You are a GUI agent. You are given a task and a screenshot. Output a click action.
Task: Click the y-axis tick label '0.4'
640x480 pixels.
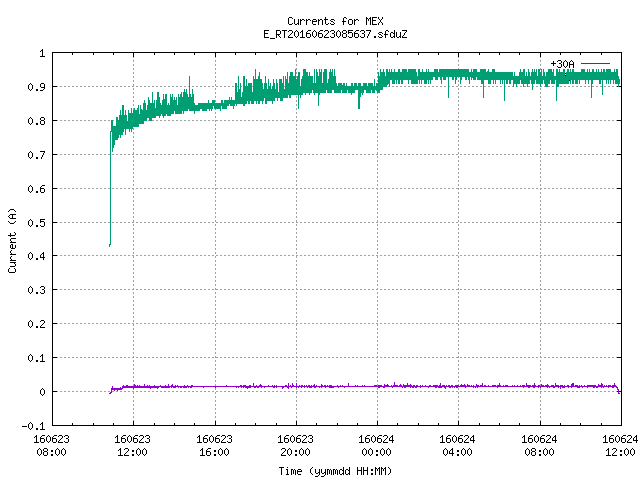coord(36,256)
